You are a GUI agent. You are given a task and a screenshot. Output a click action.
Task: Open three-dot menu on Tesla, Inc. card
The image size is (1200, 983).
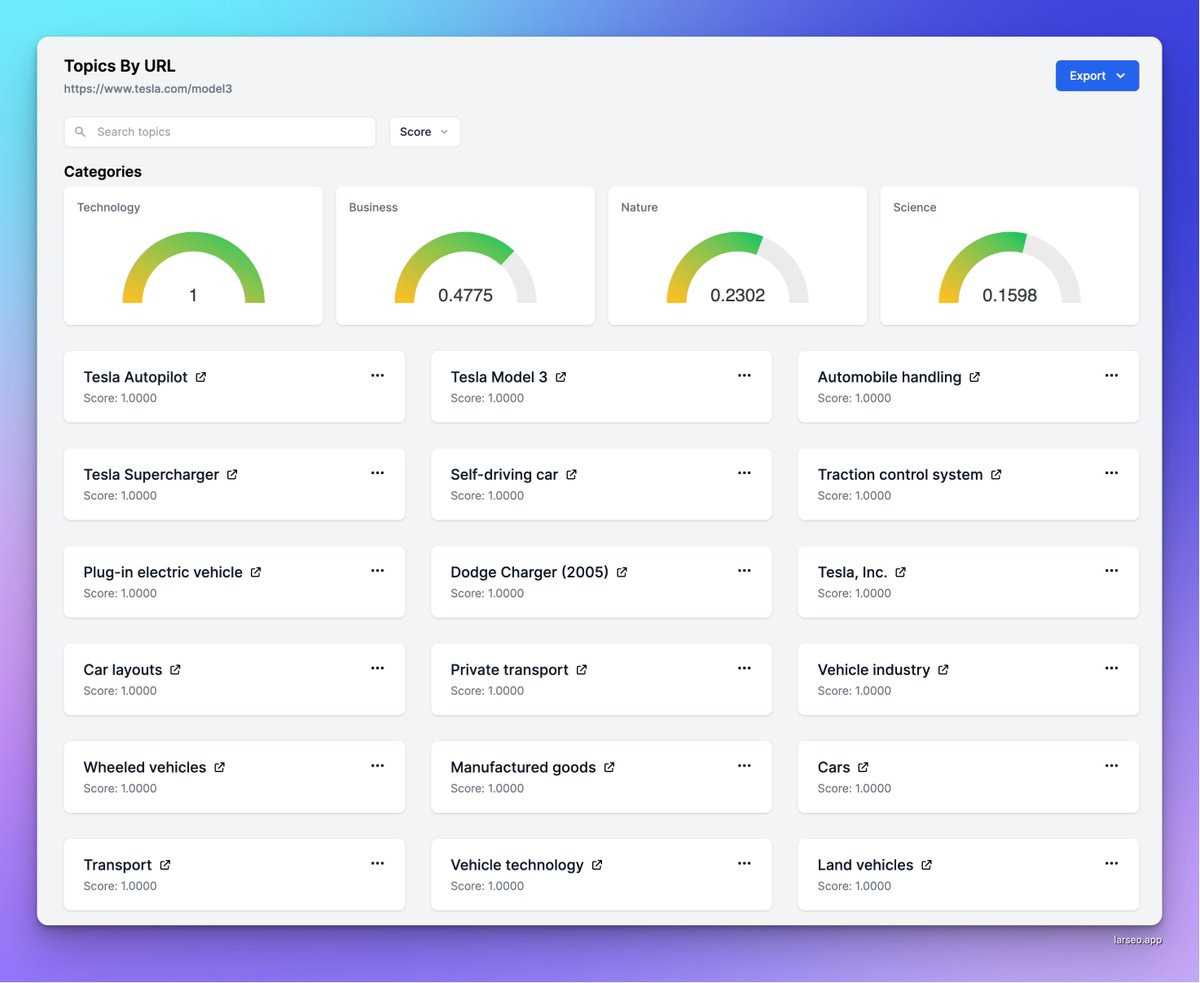[x=1111, y=570]
